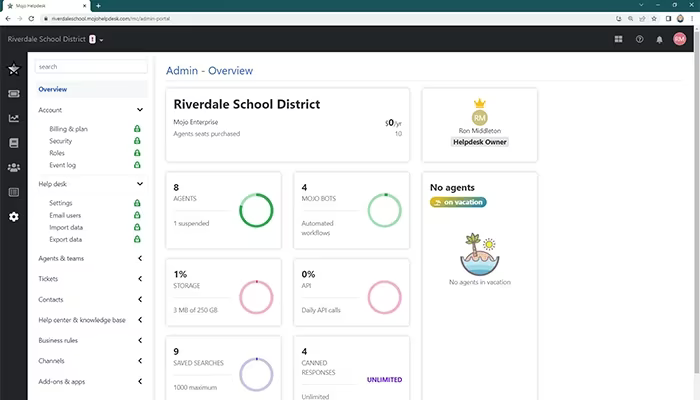The height and width of the screenshot is (400, 700).
Task: Click the Ron Middleton name
Action: click(479, 131)
